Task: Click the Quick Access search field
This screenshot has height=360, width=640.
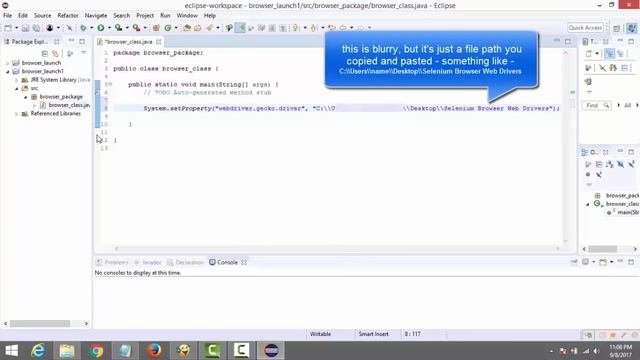Action: [x=585, y=28]
